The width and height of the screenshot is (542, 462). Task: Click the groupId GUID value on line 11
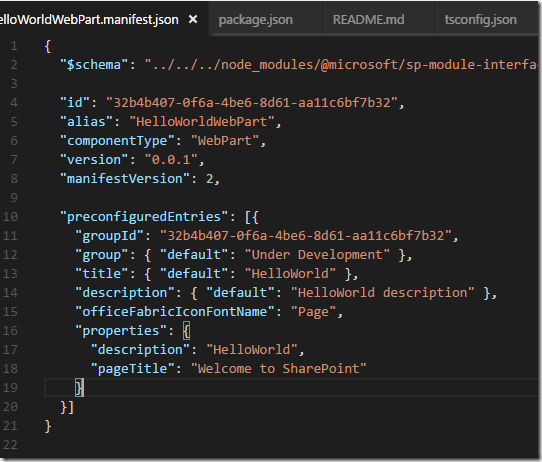coord(306,236)
